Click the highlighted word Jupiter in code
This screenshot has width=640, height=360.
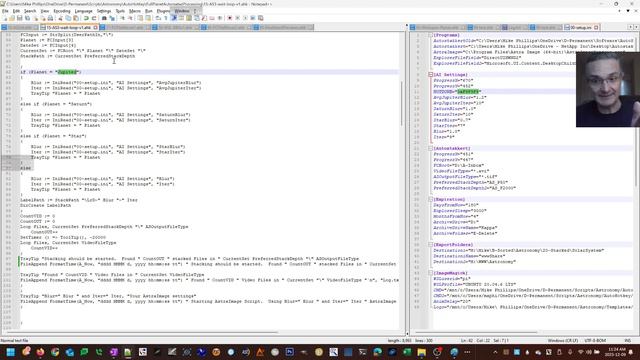coord(67,72)
